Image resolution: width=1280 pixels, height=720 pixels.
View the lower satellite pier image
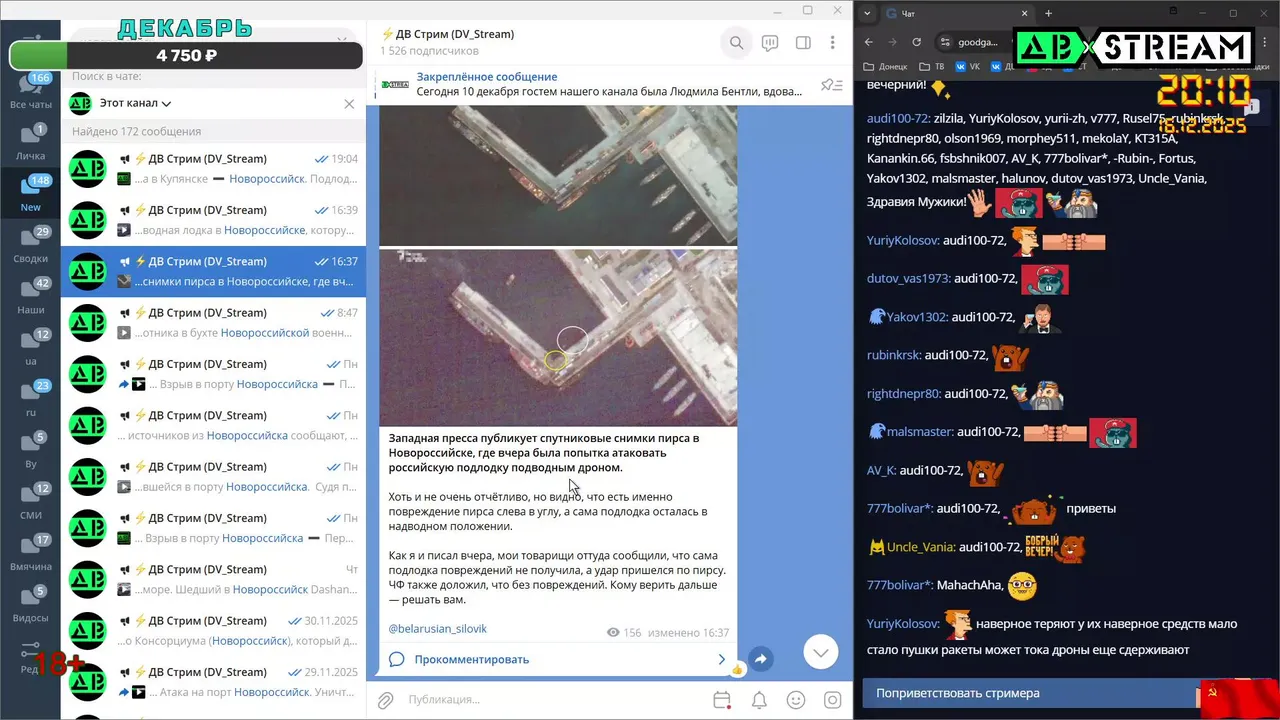pos(558,337)
